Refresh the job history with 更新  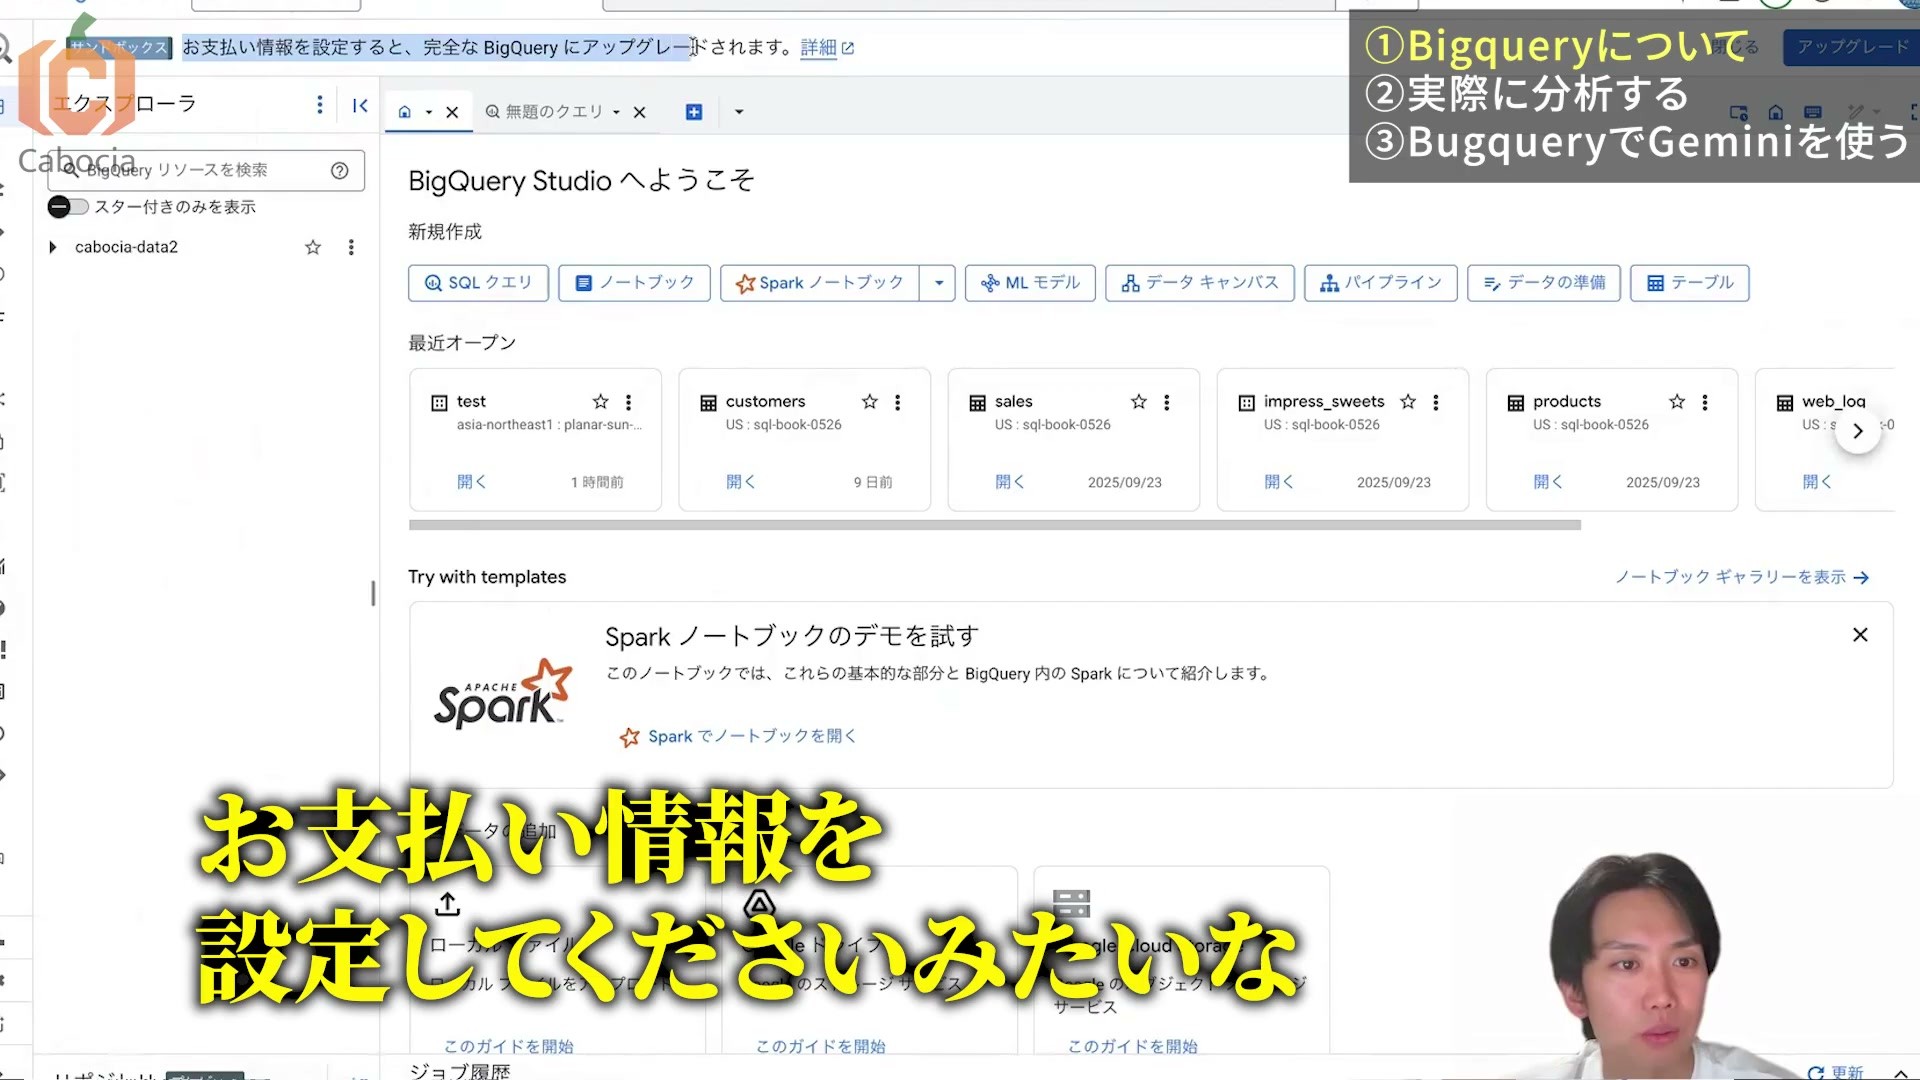tap(1836, 1072)
